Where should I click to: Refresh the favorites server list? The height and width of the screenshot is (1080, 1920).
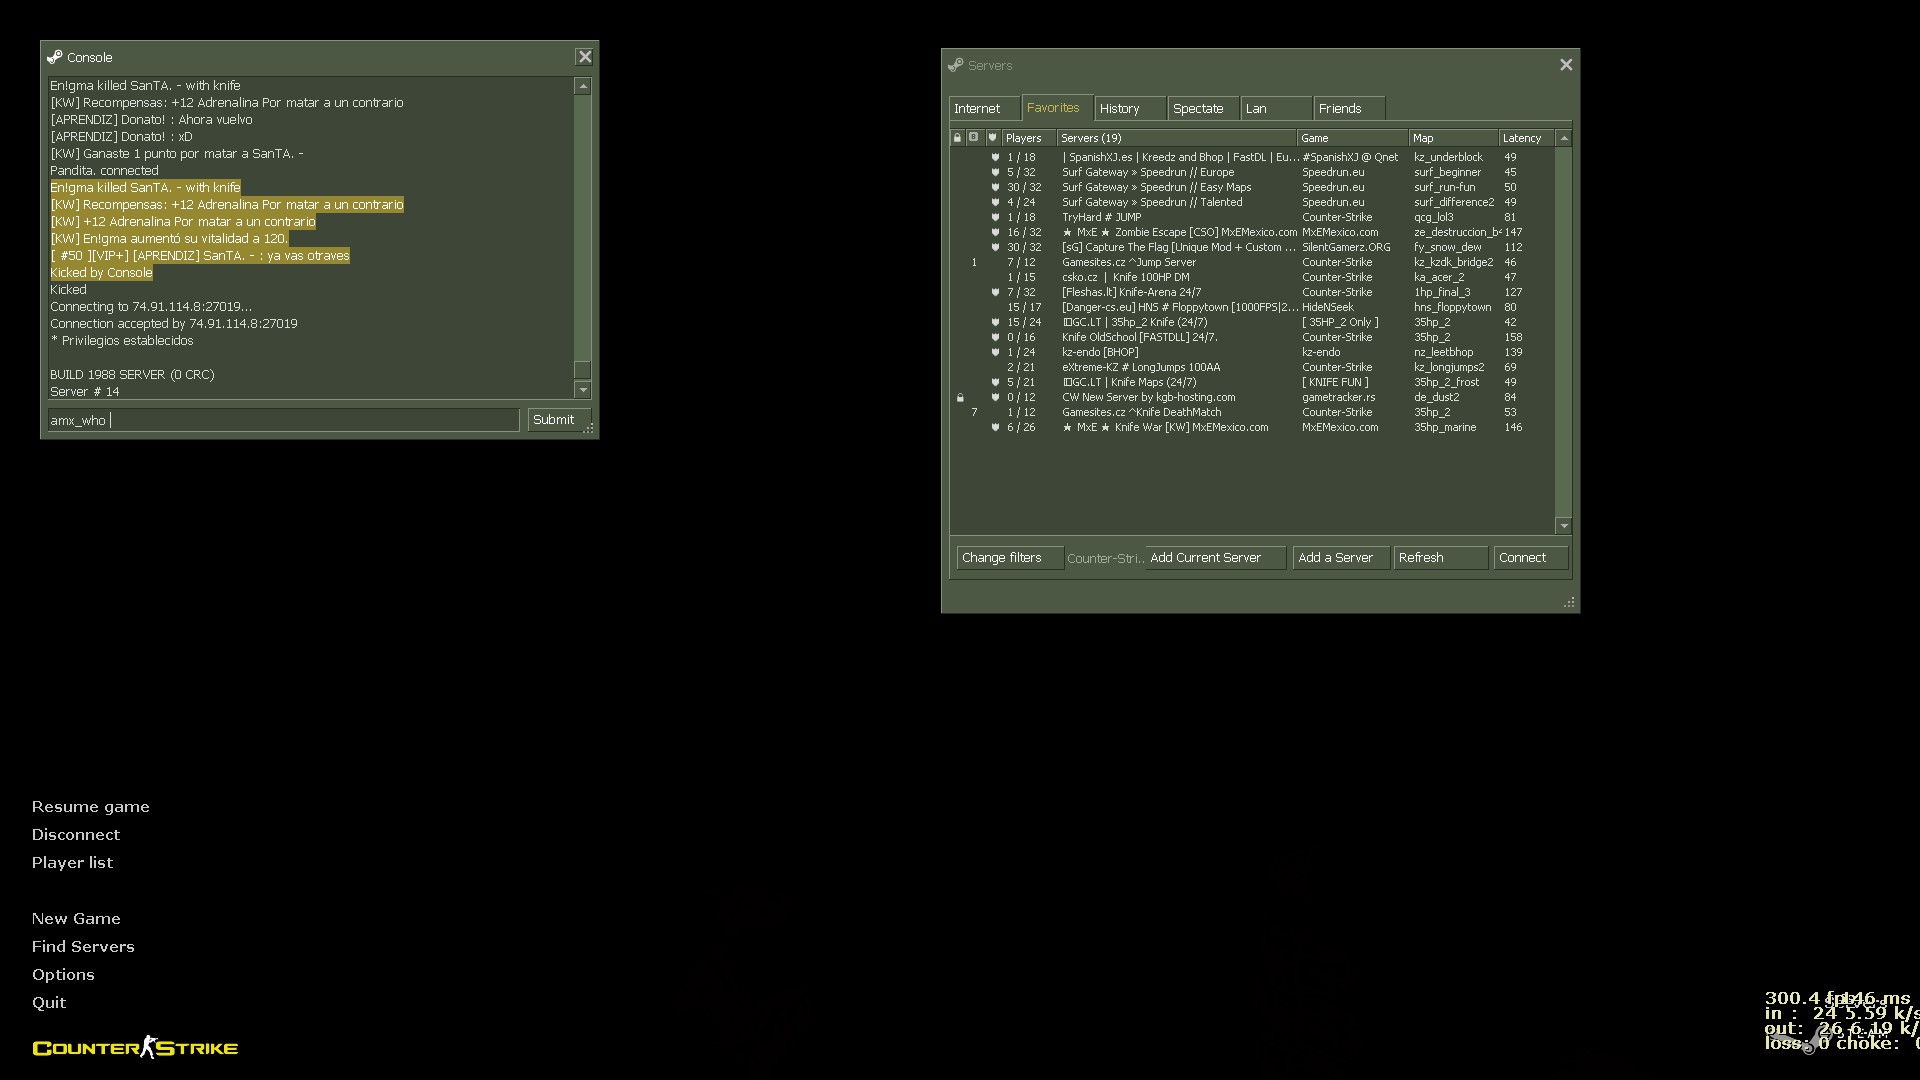pos(1441,558)
